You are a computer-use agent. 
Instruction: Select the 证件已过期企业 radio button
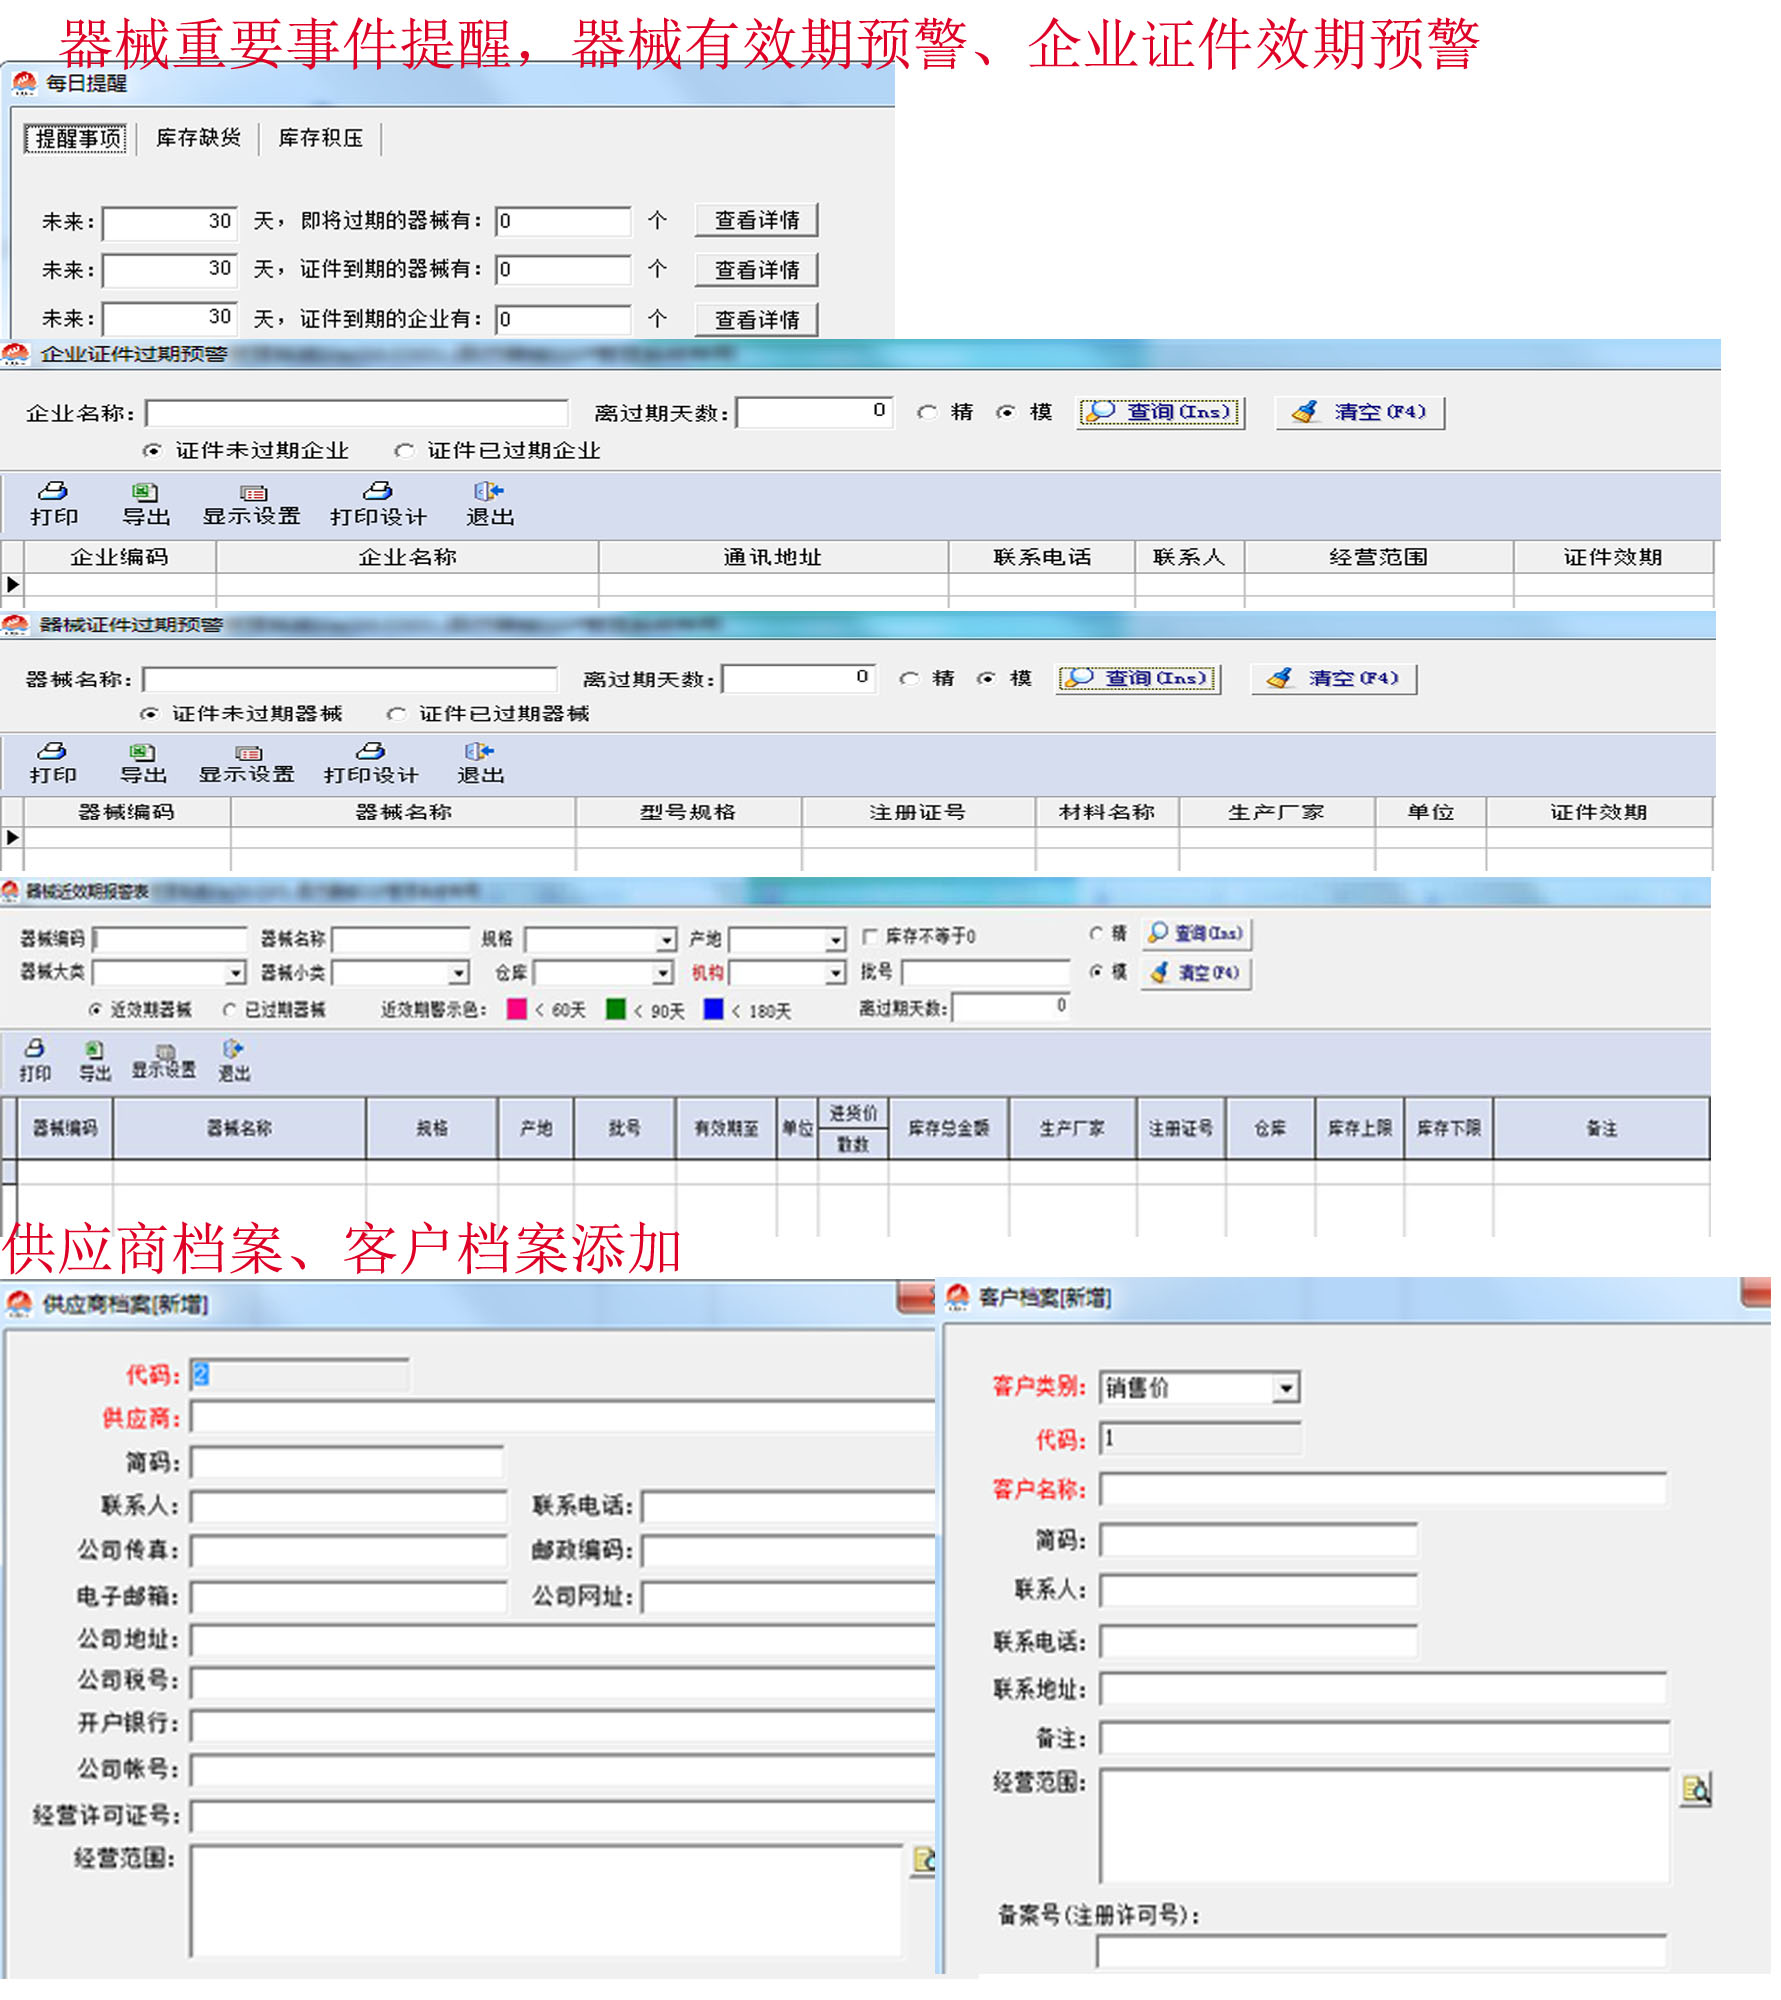coord(404,451)
